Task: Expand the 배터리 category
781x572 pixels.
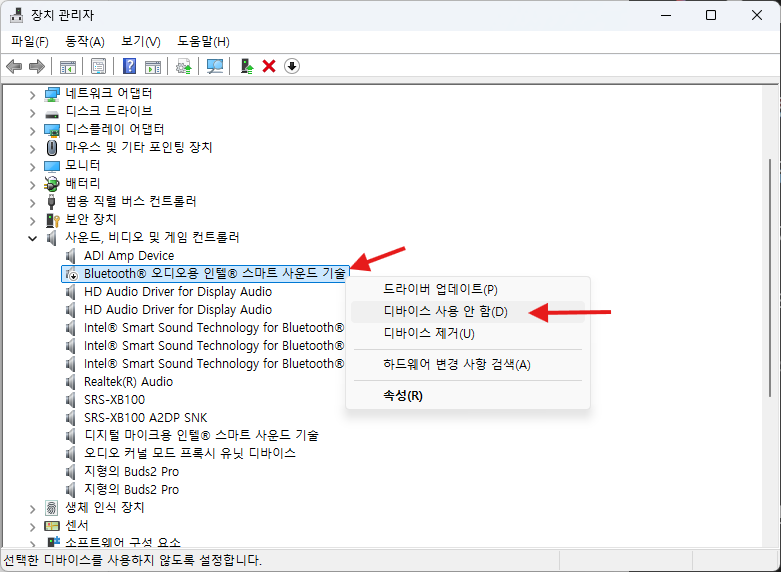Action: (x=32, y=184)
